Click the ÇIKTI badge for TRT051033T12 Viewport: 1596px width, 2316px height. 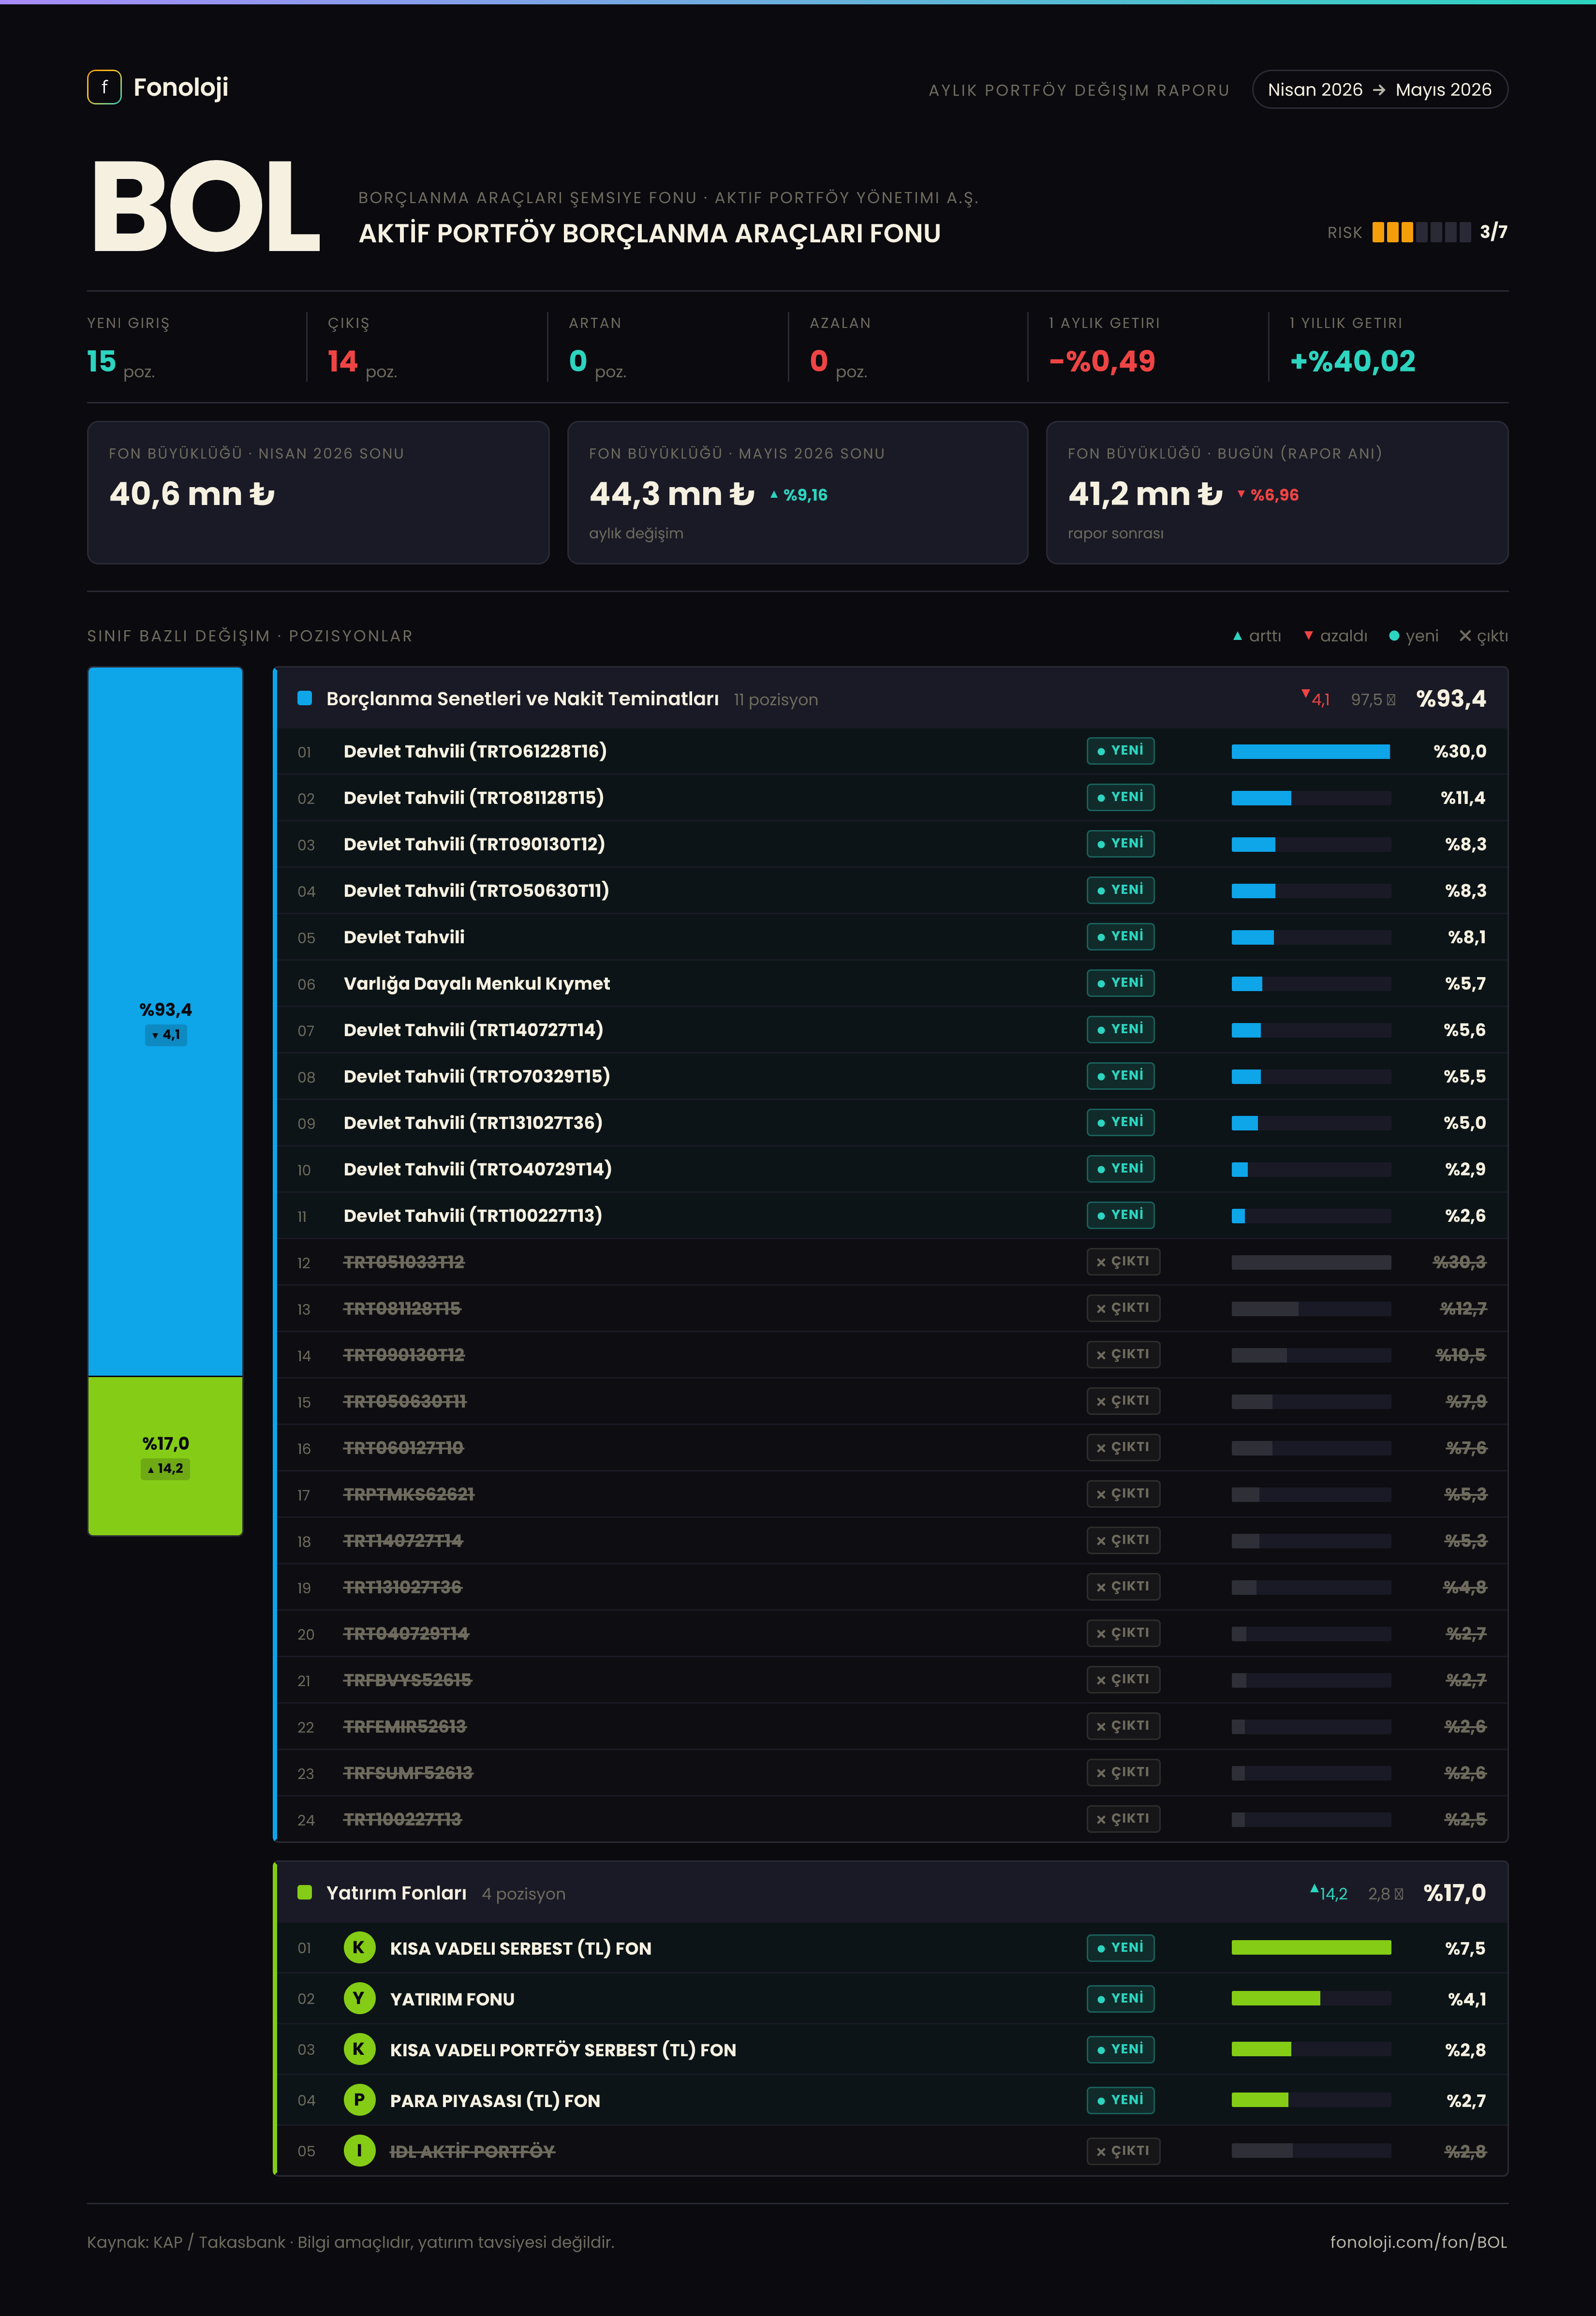(x=1123, y=1262)
